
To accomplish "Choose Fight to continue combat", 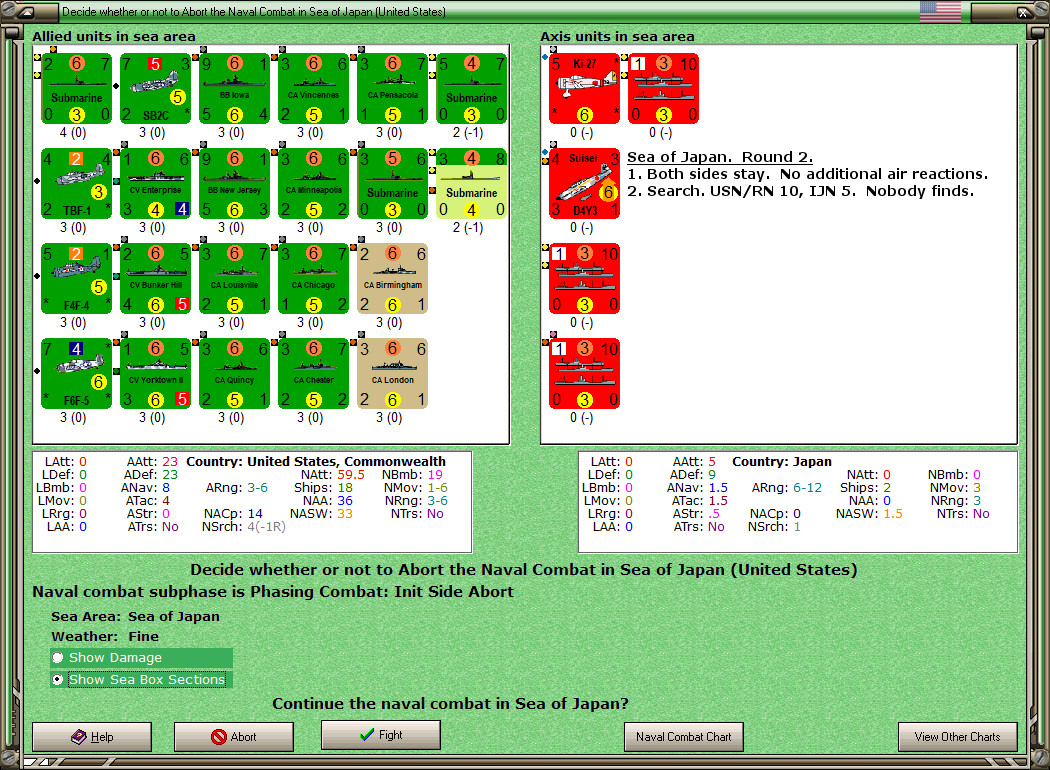I will pos(381,735).
